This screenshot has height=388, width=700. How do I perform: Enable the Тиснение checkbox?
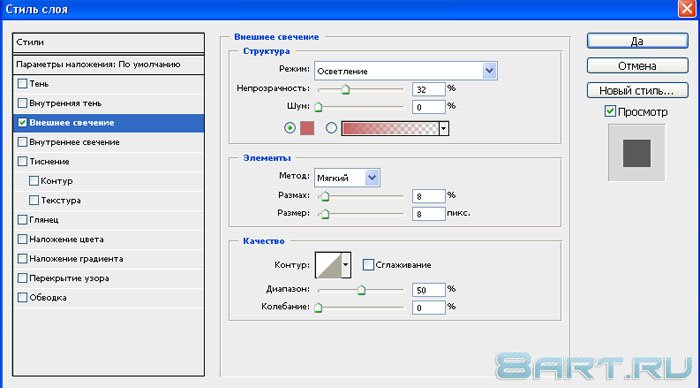coord(22,161)
